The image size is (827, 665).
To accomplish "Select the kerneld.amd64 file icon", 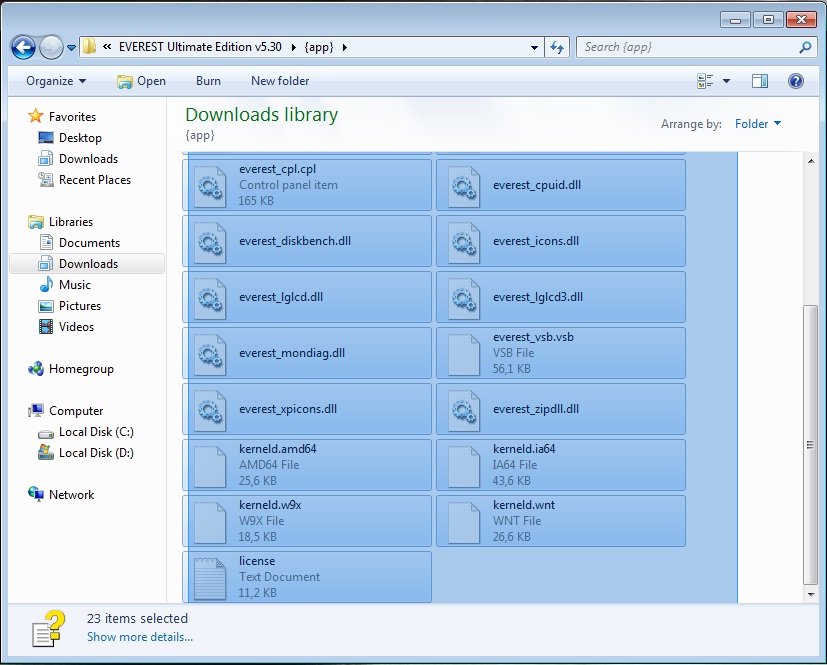I will [x=210, y=466].
